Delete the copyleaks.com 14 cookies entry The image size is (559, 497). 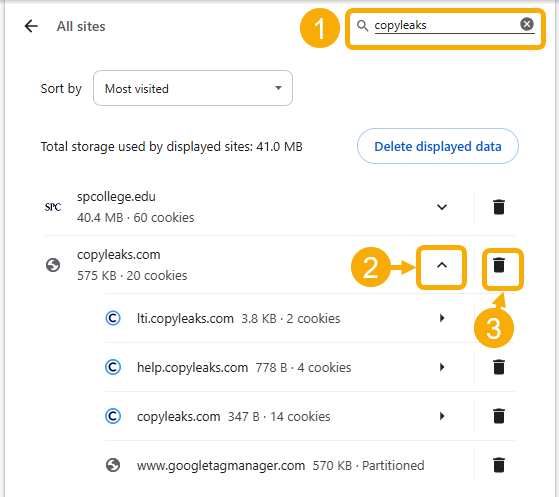(x=499, y=416)
